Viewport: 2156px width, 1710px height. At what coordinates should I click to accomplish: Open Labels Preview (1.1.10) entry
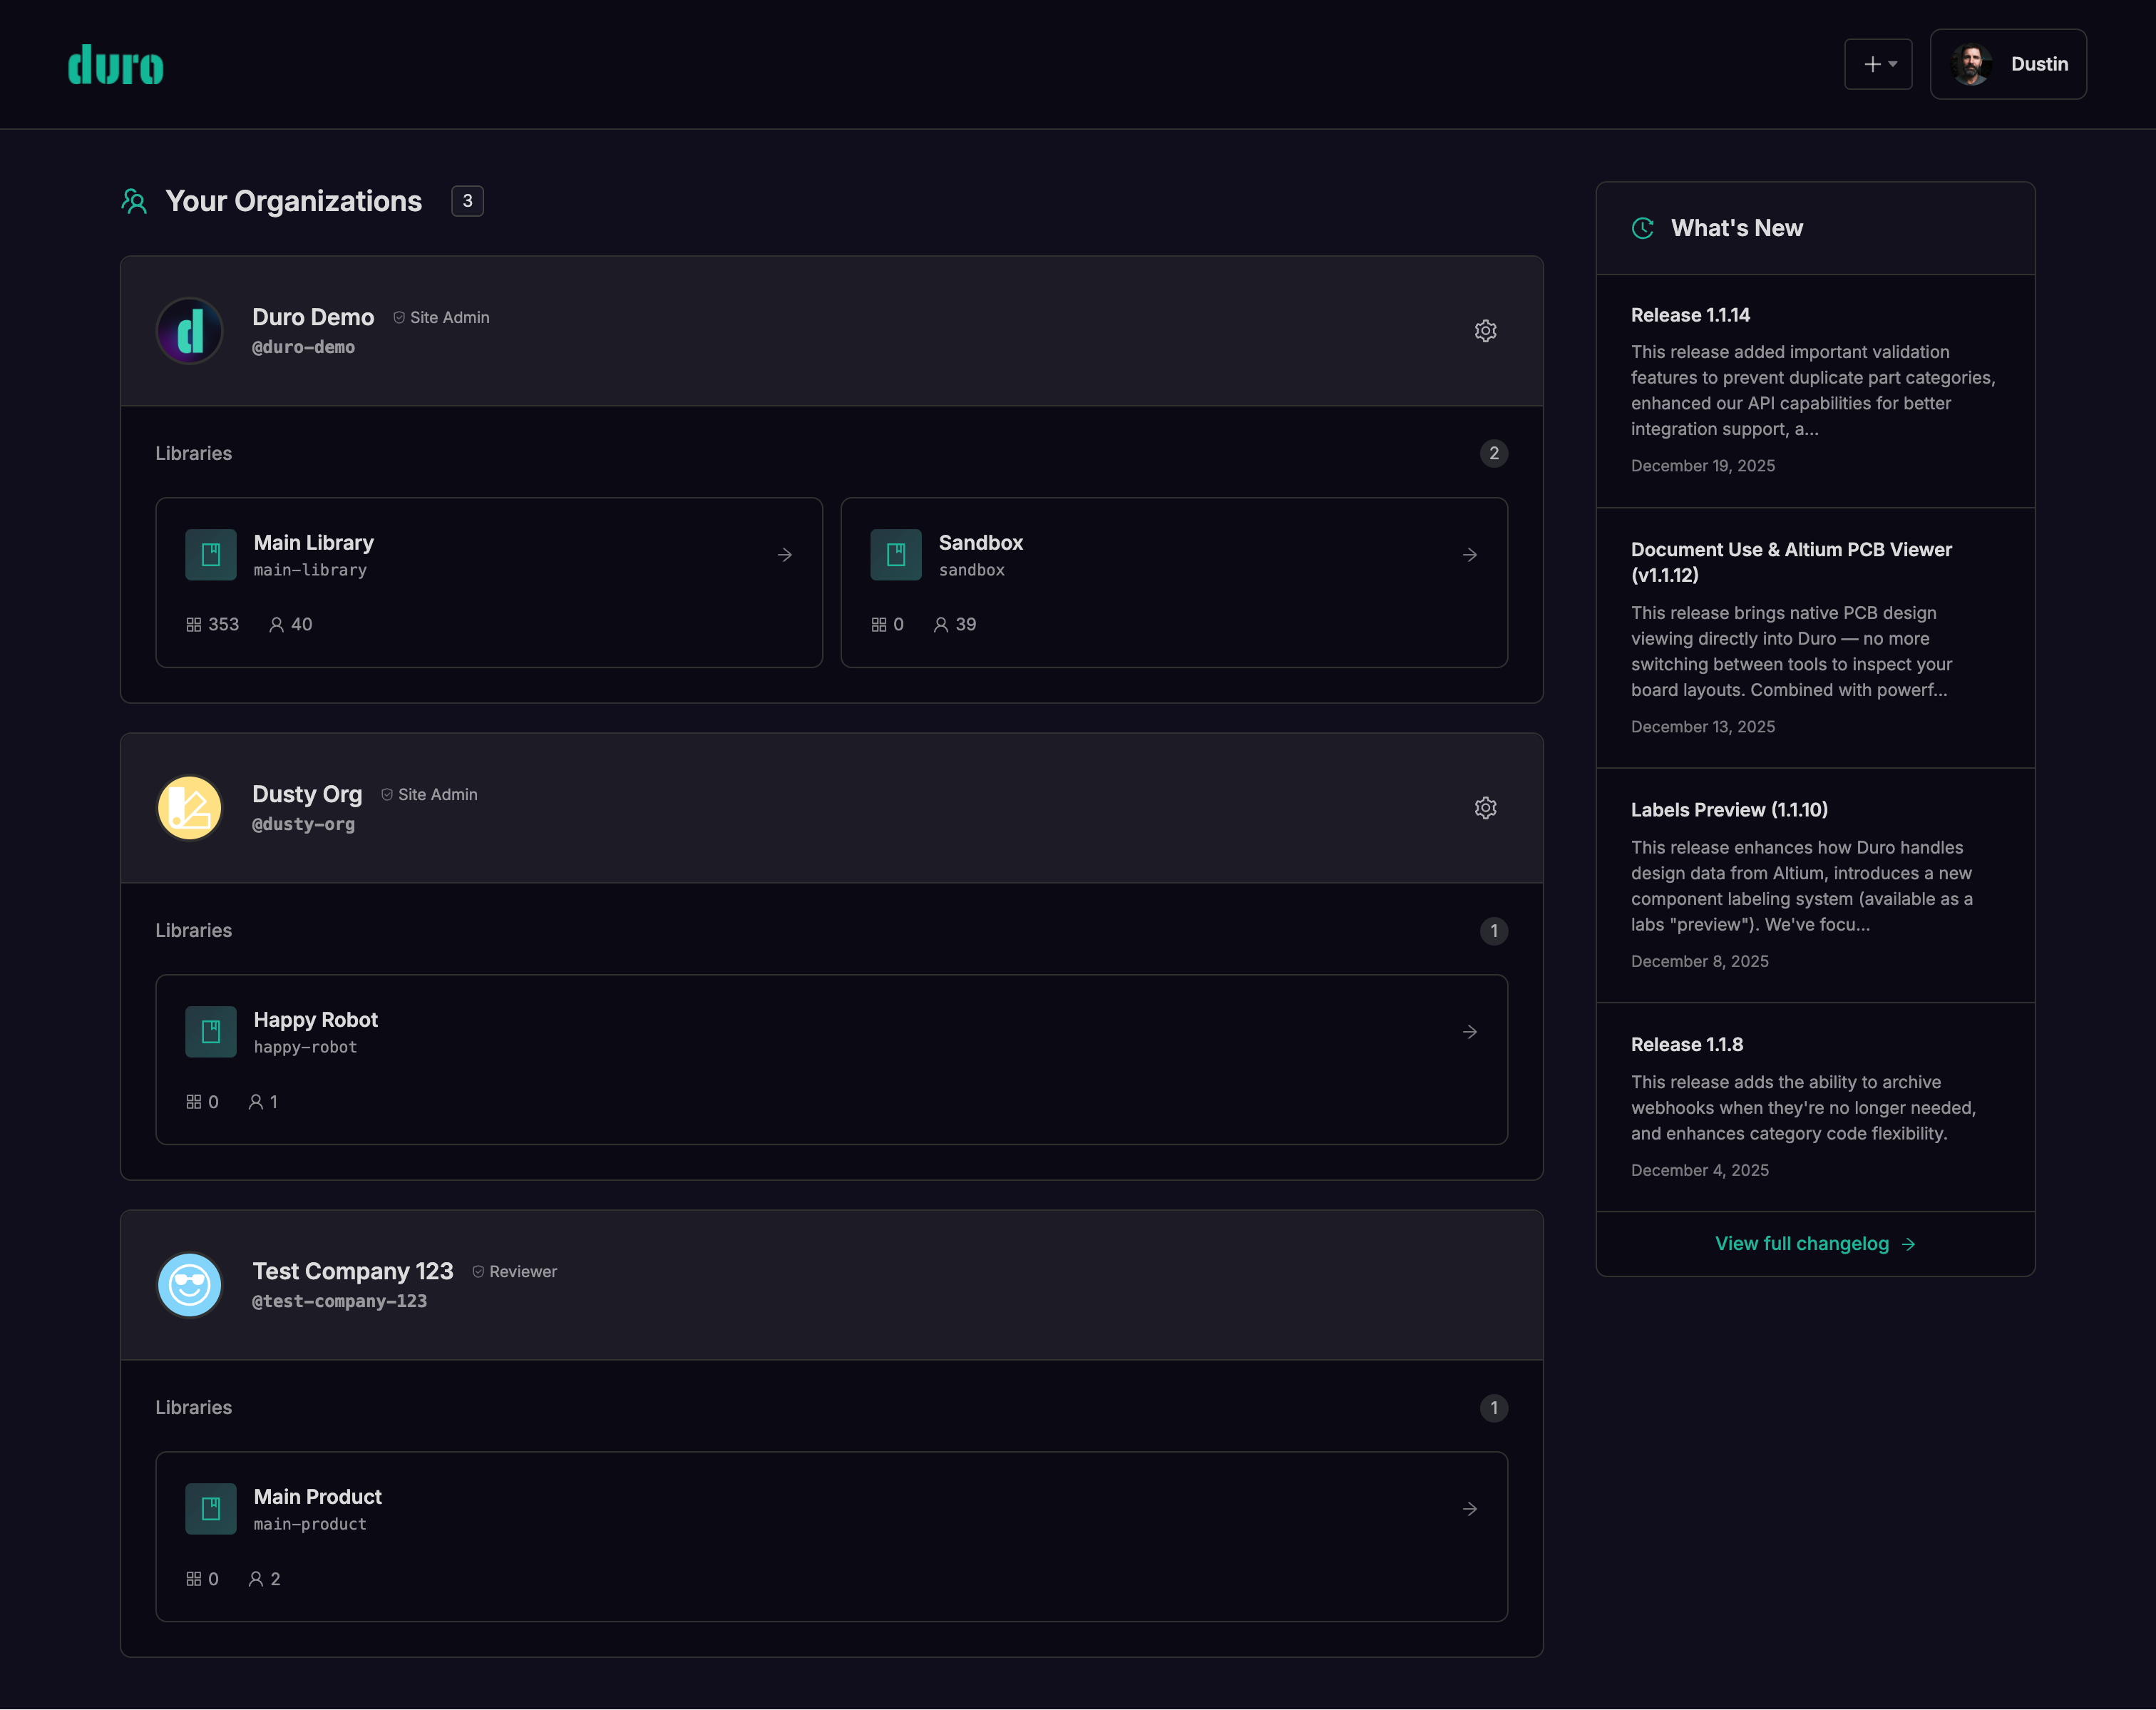(x=1729, y=810)
